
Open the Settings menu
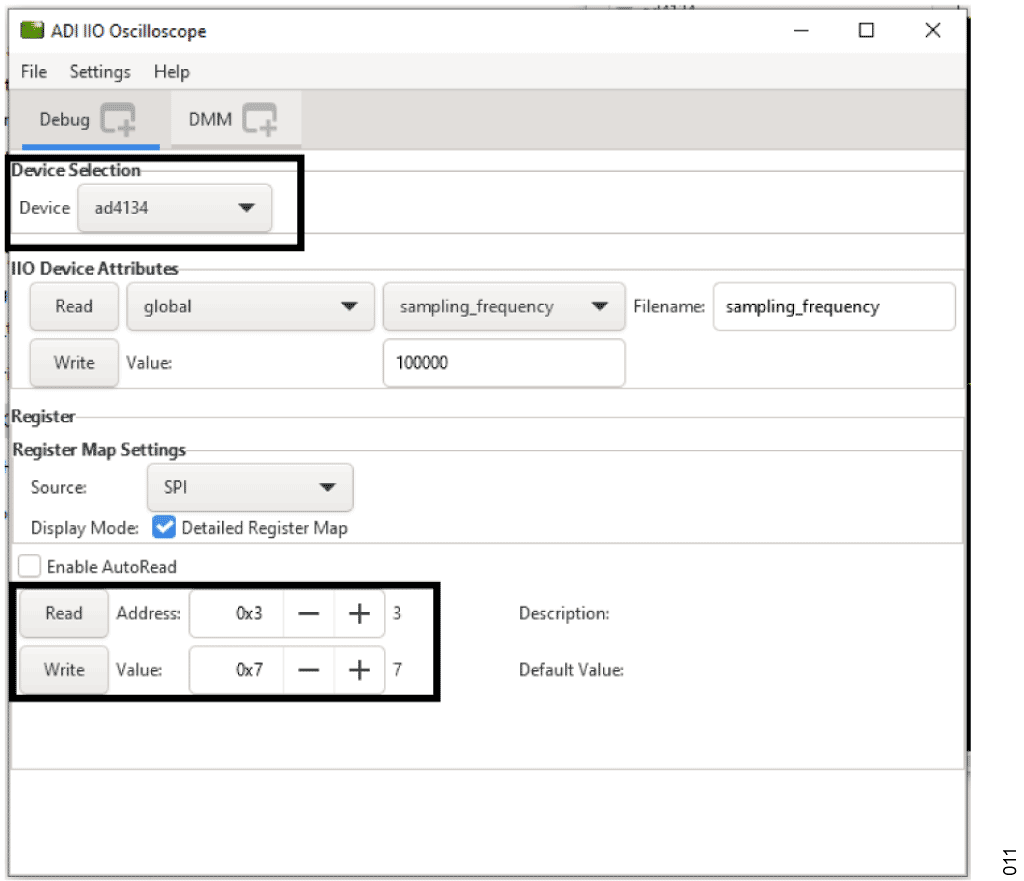click(100, 72)
